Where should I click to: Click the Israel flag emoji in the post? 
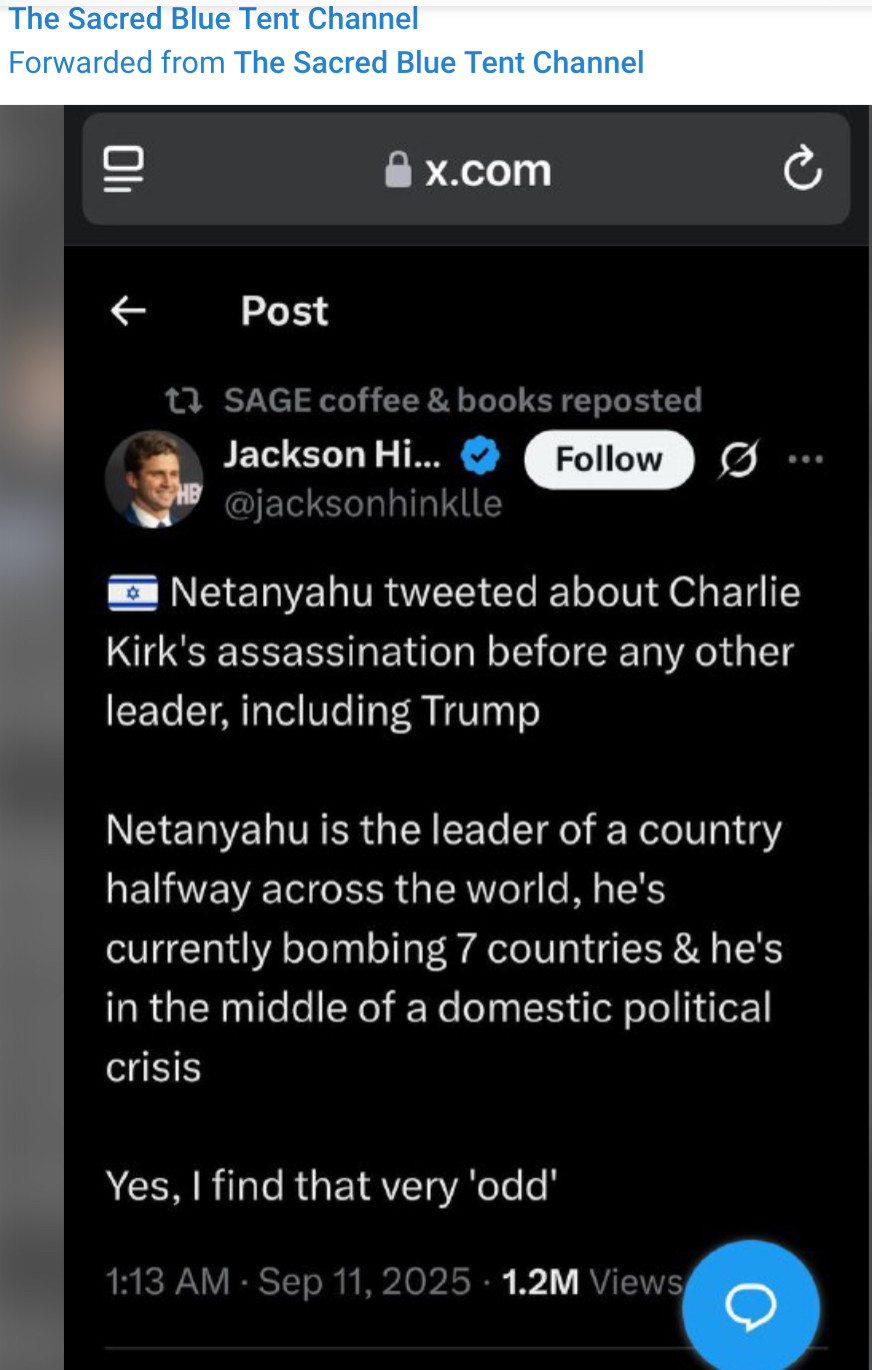[132, 593]
